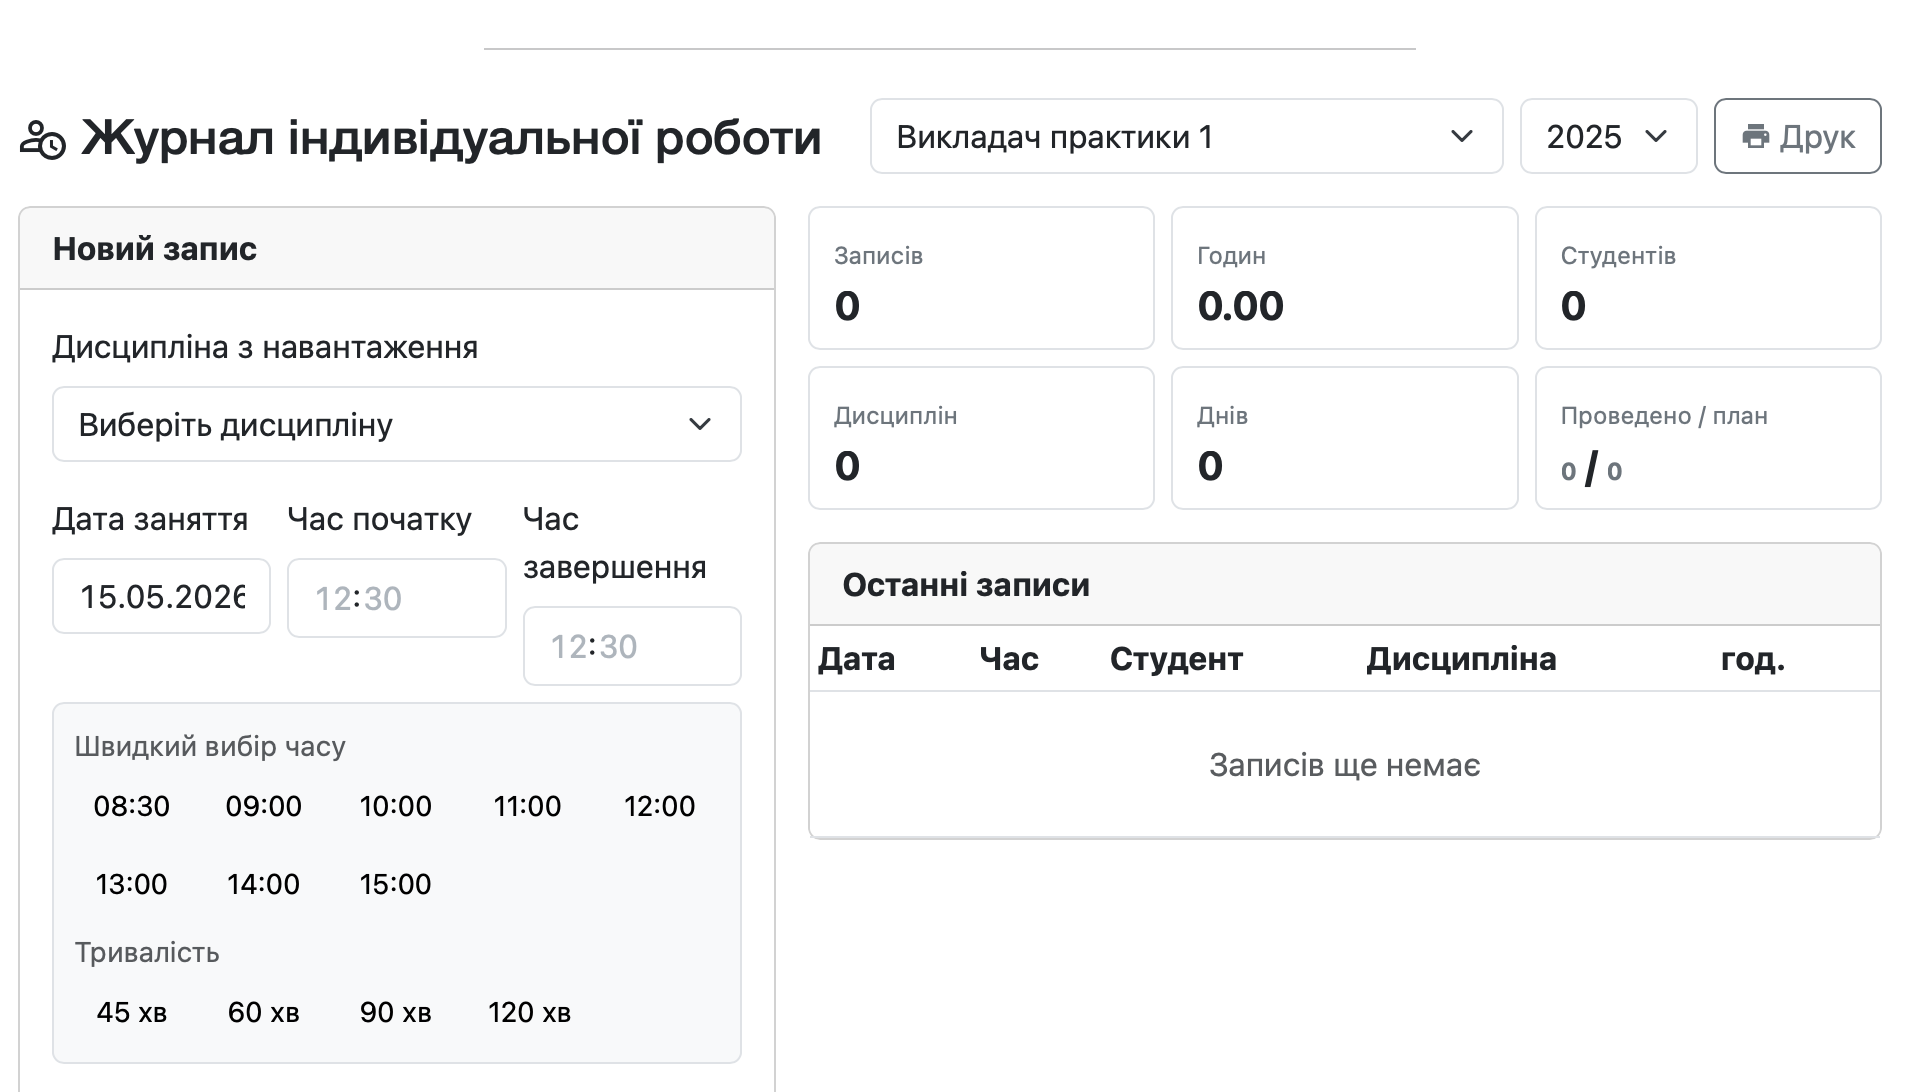The height and width of the screenshot is (1092, 1926).
Task: Pick quick start time 09:00
Action: pyautogui.click(x=264, y=806)
